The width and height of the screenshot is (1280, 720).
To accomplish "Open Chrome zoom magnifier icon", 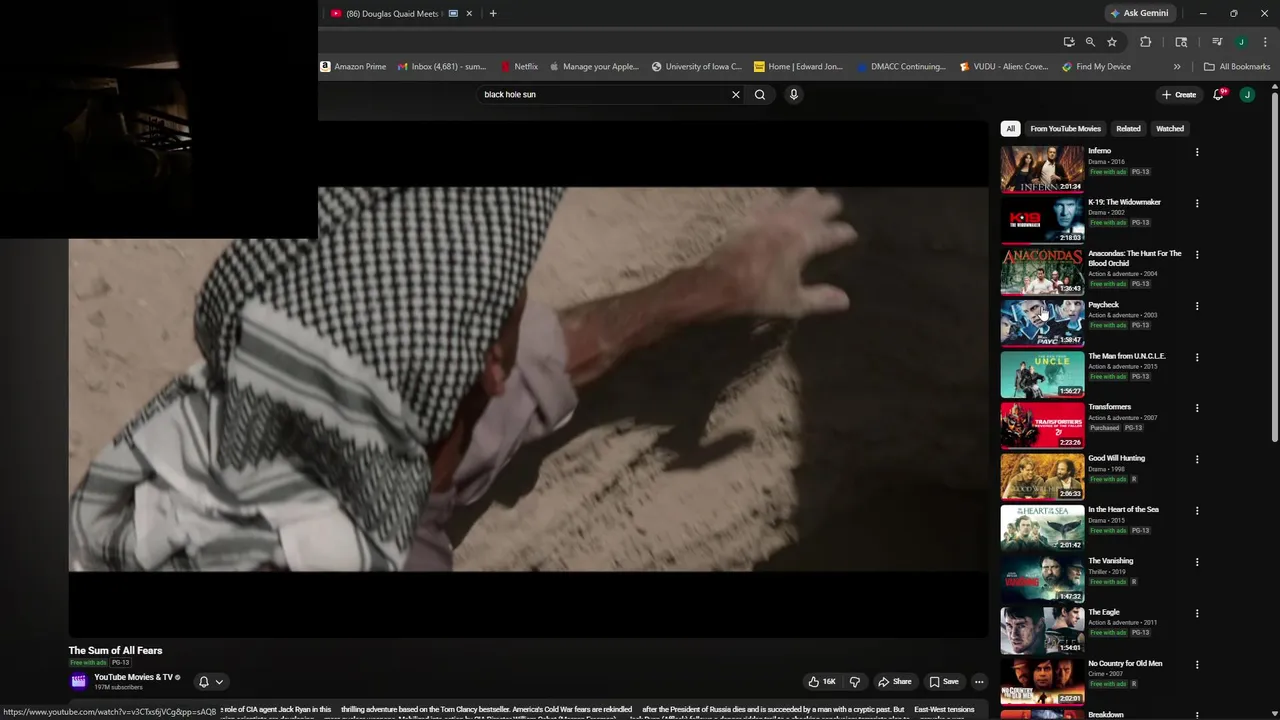I will point(1090,42).
